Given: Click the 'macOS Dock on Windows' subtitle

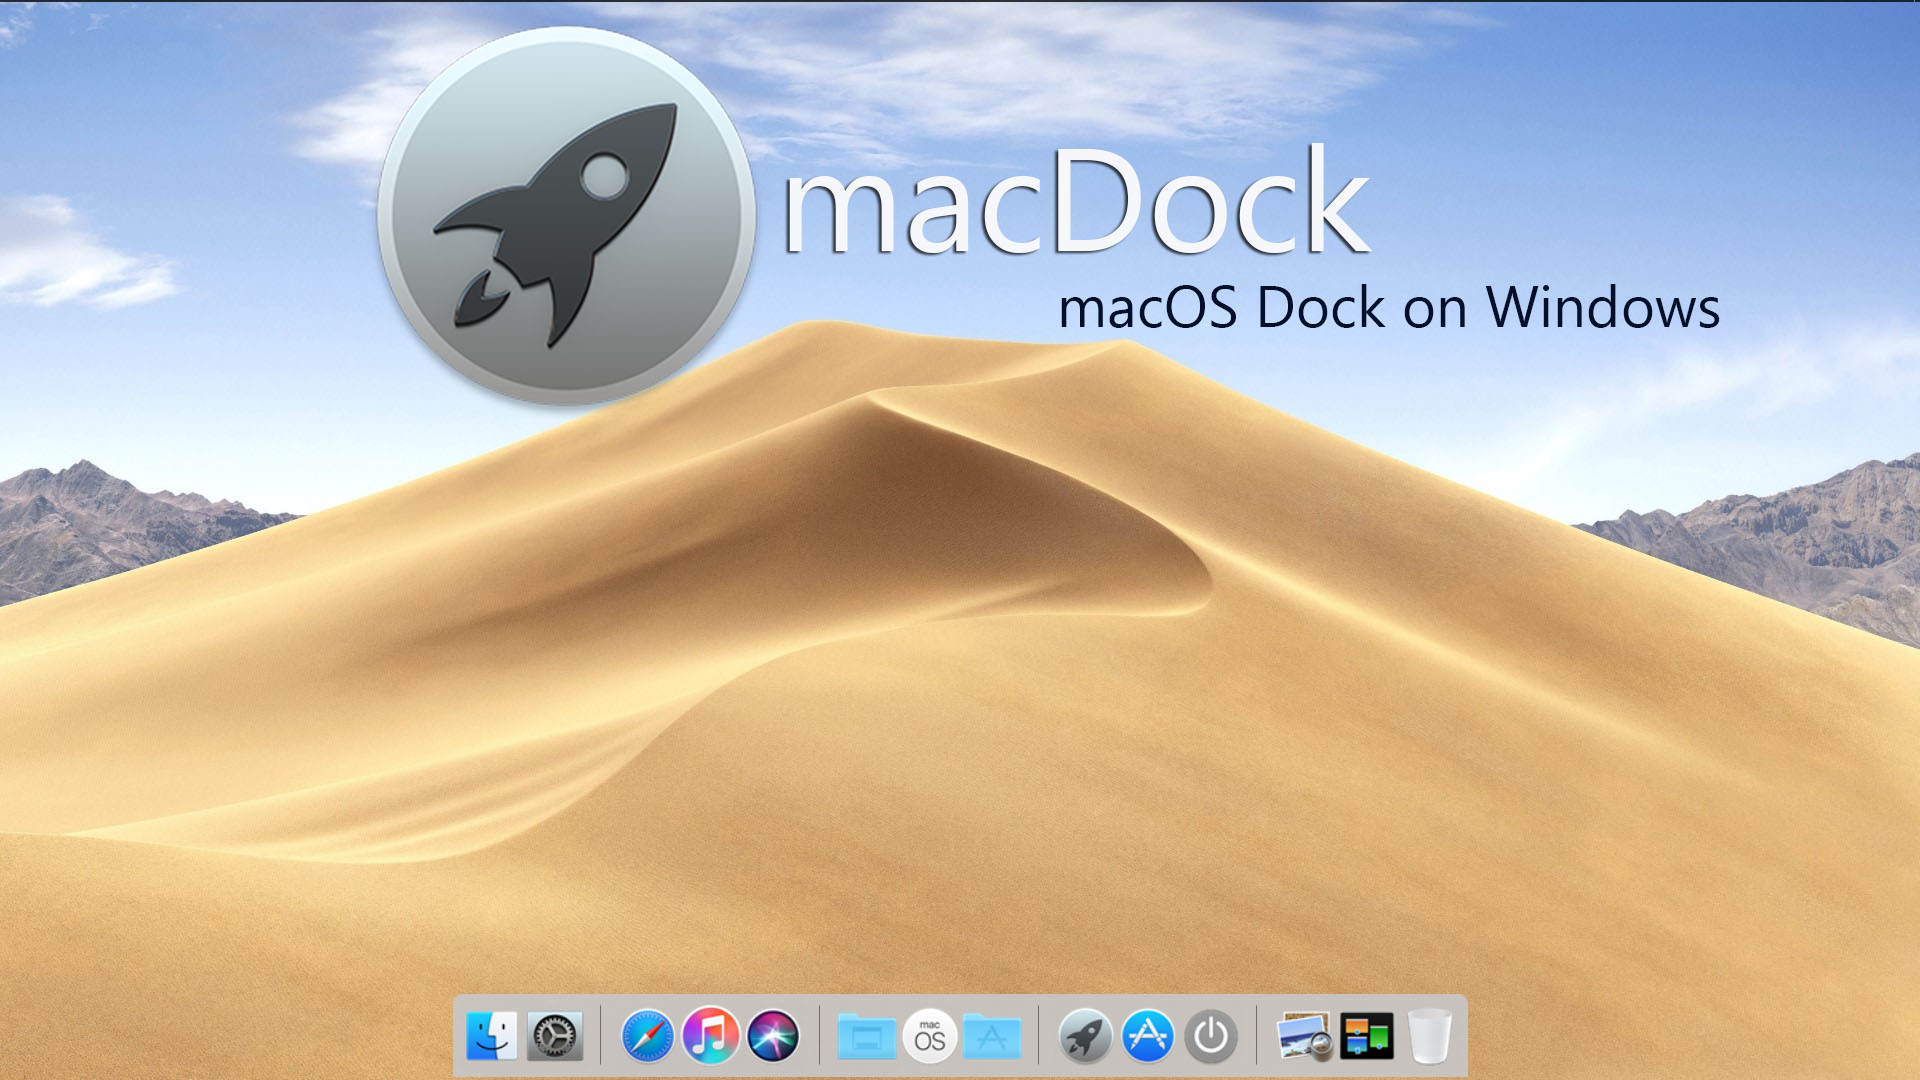Looking at the screenshot, I should [1388, 308].
